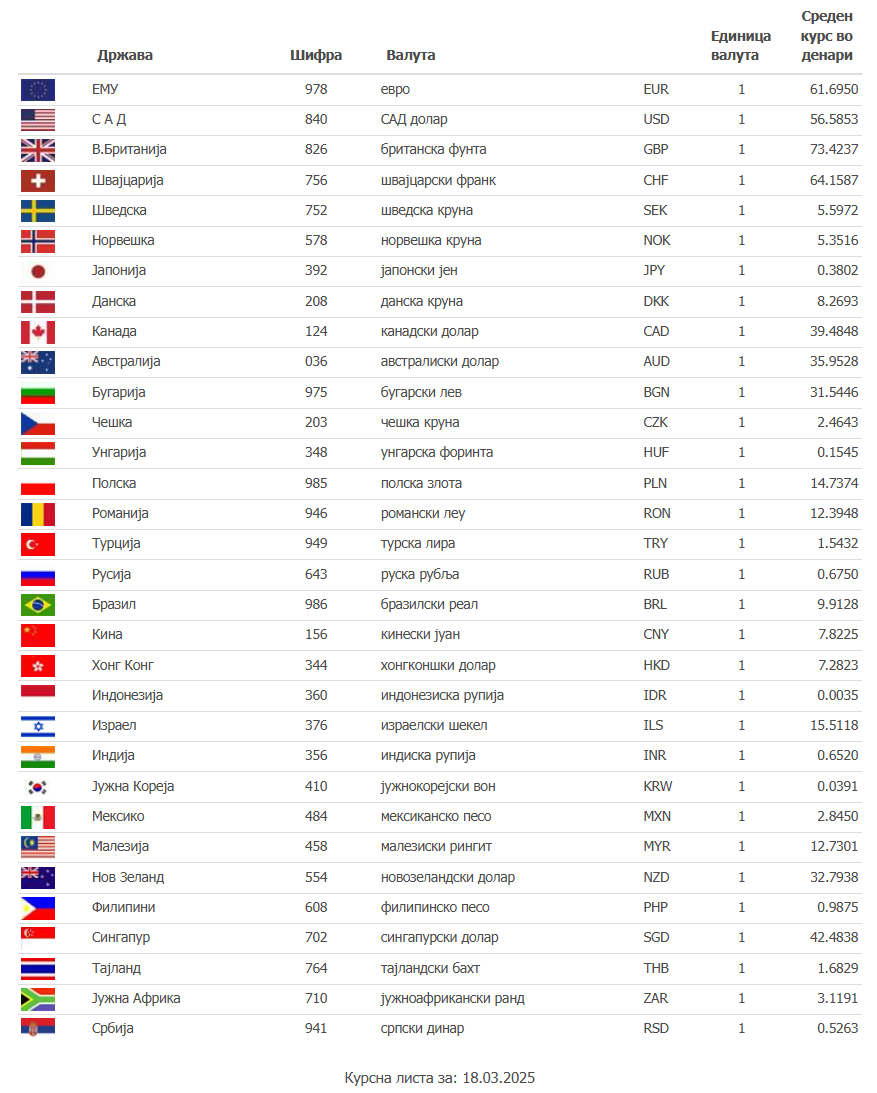Click the Шифра column header
Viewport: 877px width, 1093px height.
pos(316,55)
